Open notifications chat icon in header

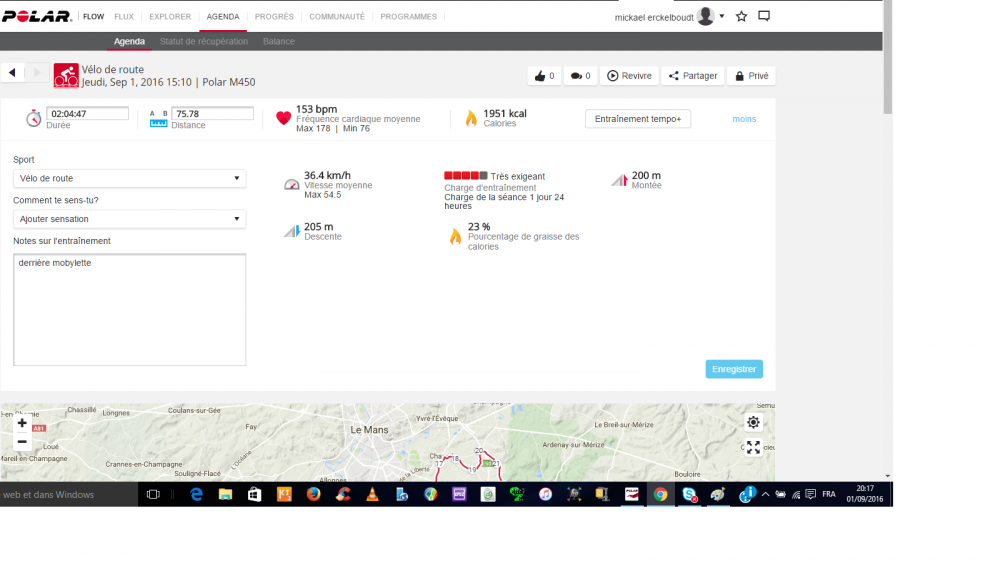pos(764,16)
